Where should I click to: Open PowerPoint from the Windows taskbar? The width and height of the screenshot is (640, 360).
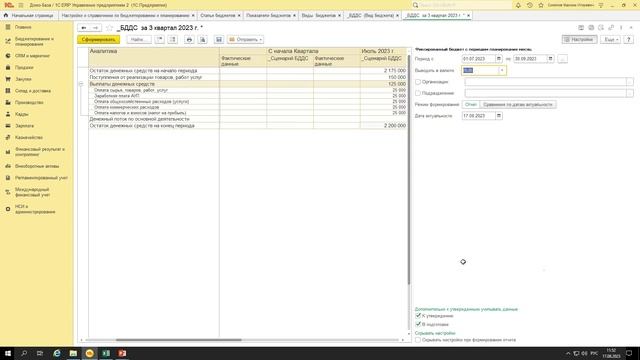point(122,353)
